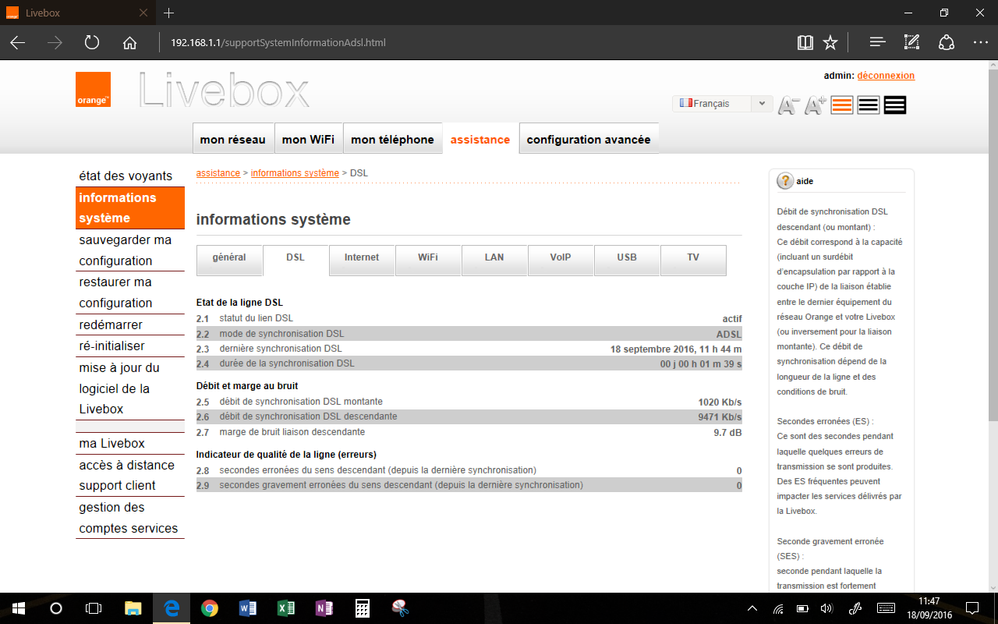
Task: Add page to favorites star icon
Action: (830, 43)
